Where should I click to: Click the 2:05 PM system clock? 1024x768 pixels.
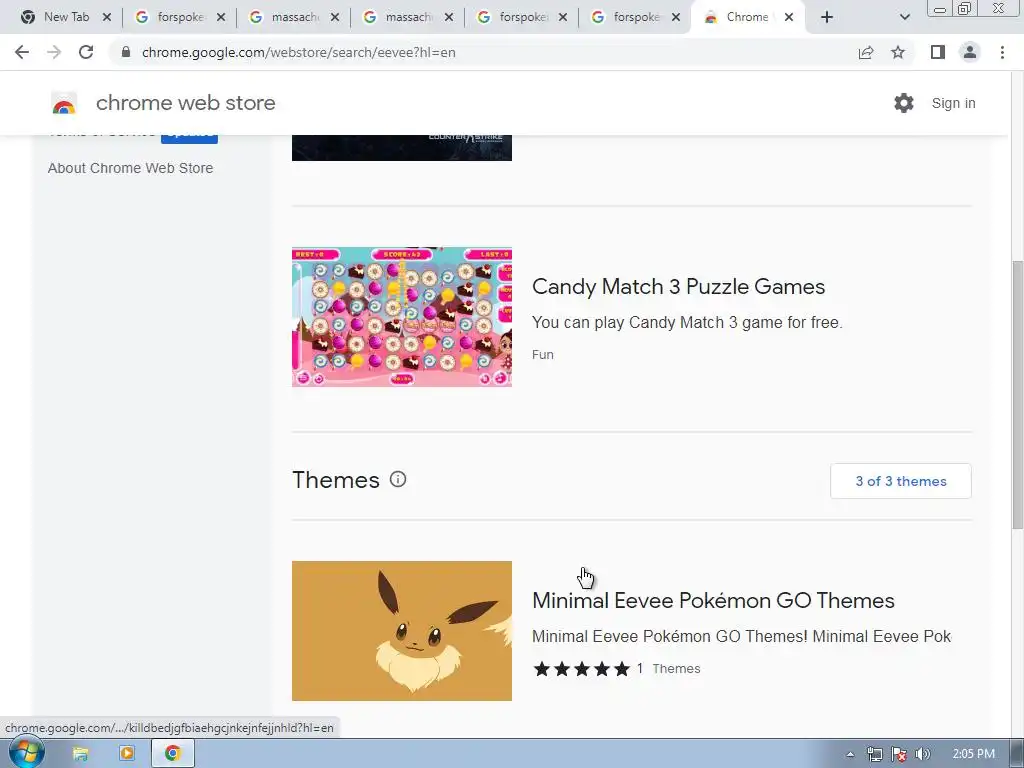974,754
